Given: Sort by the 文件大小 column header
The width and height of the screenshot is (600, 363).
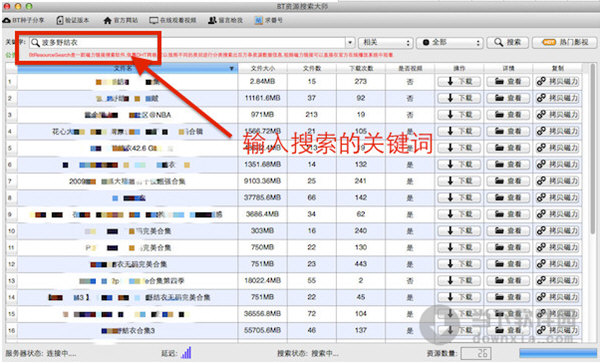Looking at the screenshot, I should pyautogui.click(x=262, y=68).
